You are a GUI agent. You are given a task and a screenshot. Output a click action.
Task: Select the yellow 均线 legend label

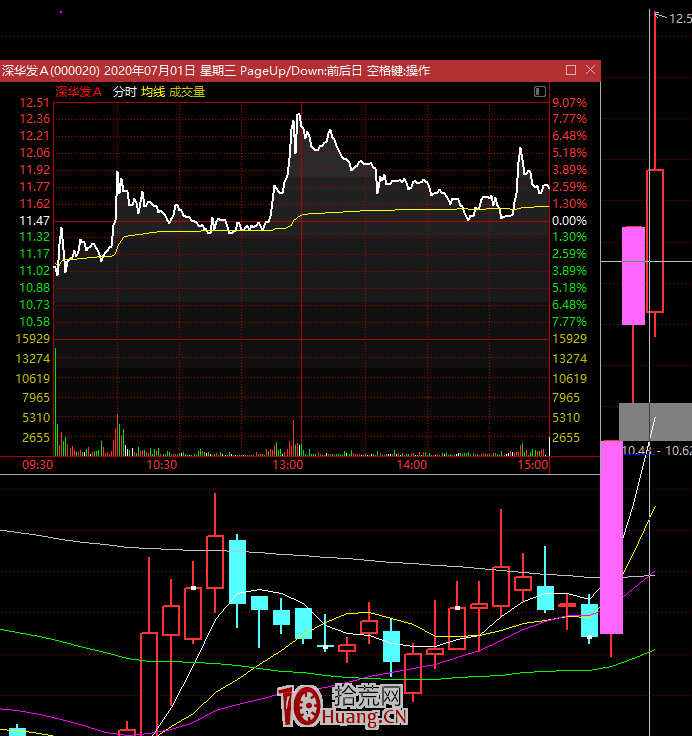(x=153, y=92)
